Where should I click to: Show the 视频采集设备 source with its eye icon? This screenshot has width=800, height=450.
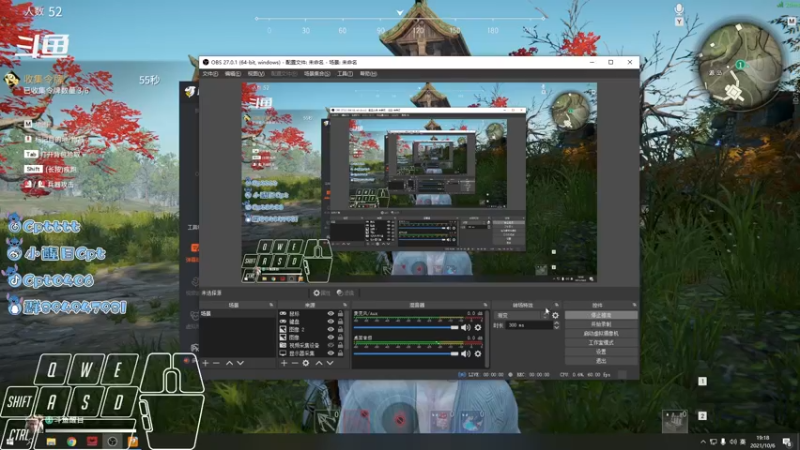[x=331, y=345]
